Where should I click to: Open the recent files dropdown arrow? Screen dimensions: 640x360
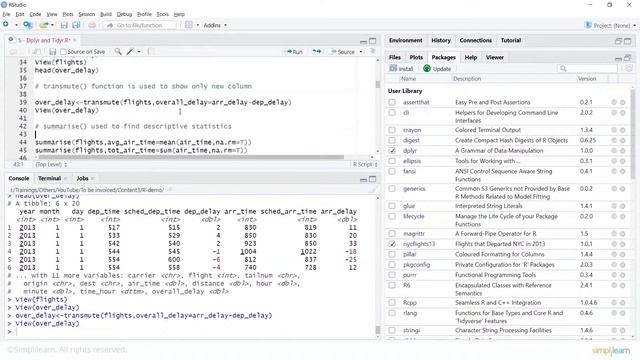coord(52,25)
